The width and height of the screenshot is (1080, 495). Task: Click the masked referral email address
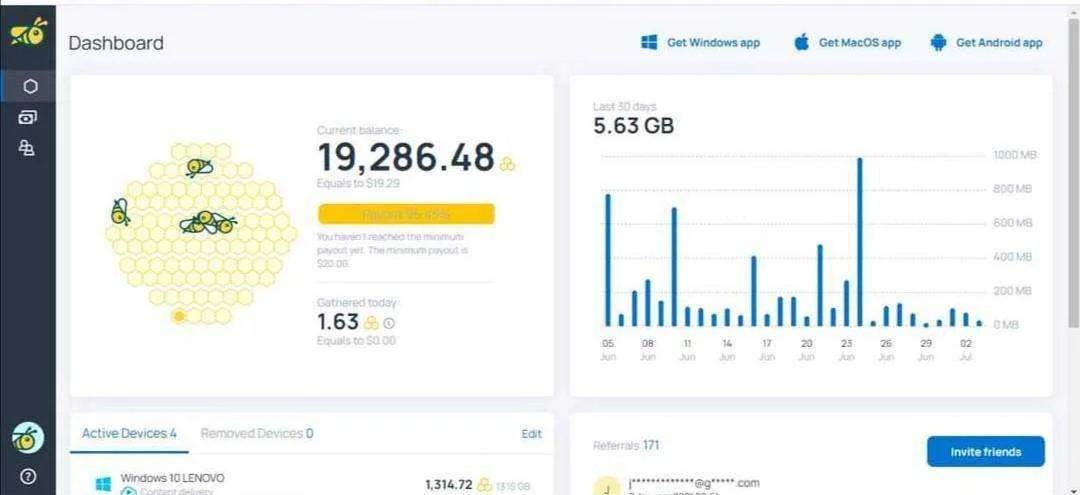694,483
